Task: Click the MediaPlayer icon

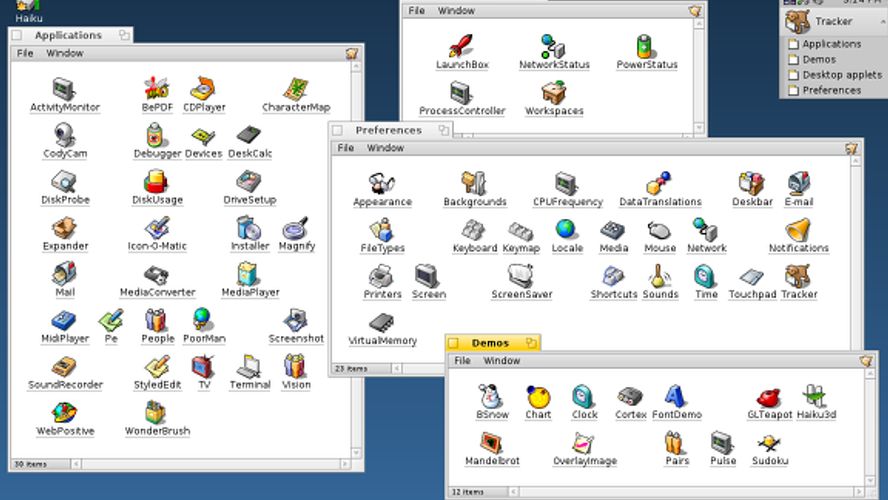Action: pos(248,274)
